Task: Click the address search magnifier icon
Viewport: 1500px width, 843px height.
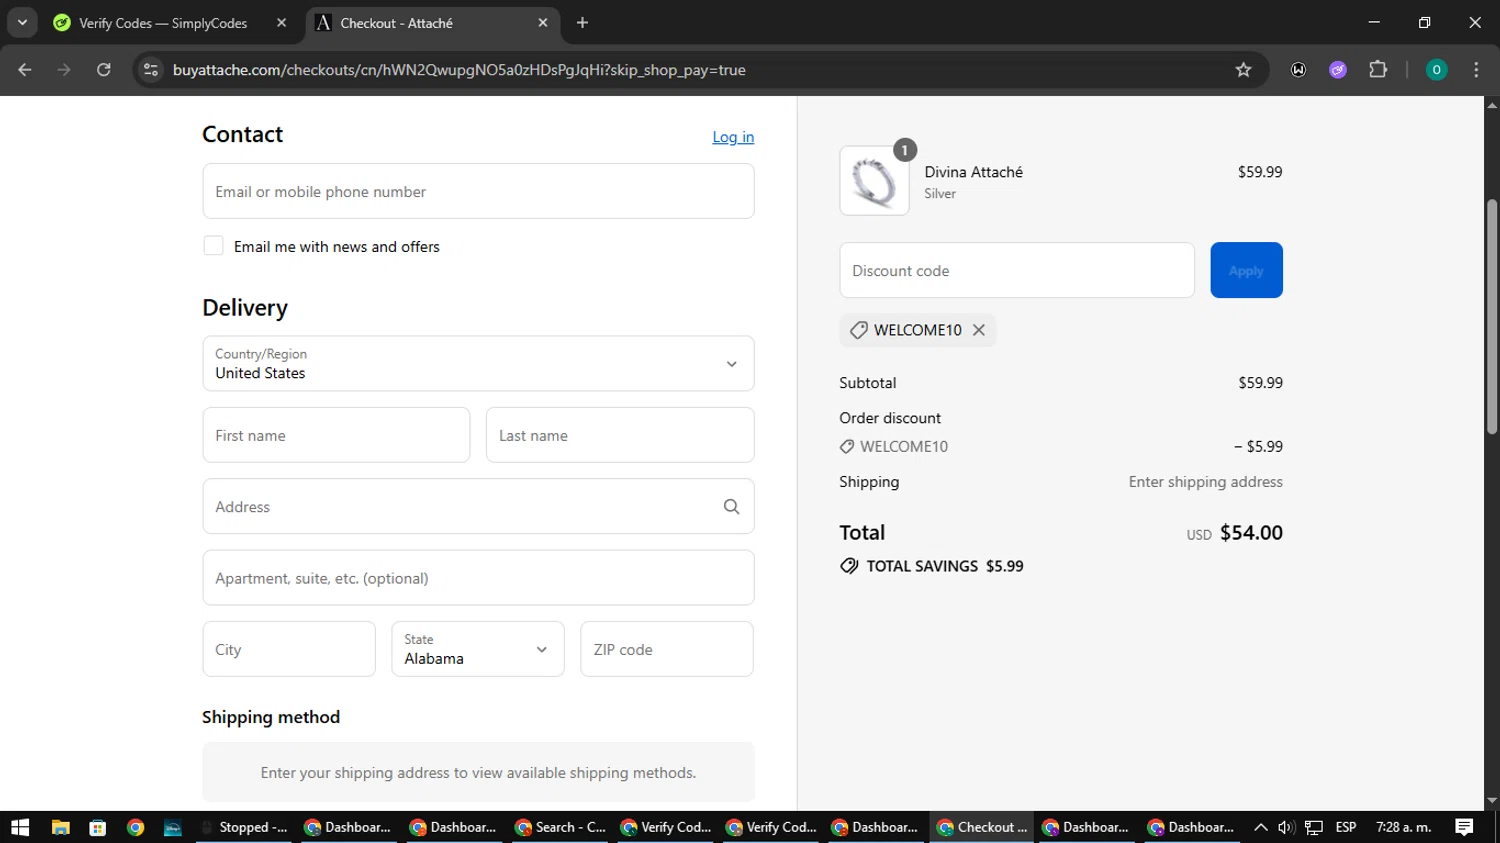Action: (731, 507)
